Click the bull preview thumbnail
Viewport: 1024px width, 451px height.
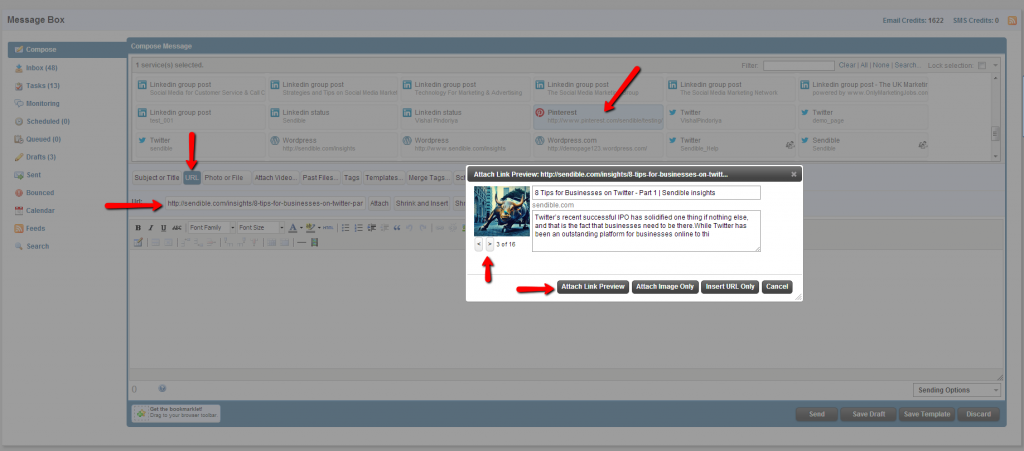(x=502, y=211)
